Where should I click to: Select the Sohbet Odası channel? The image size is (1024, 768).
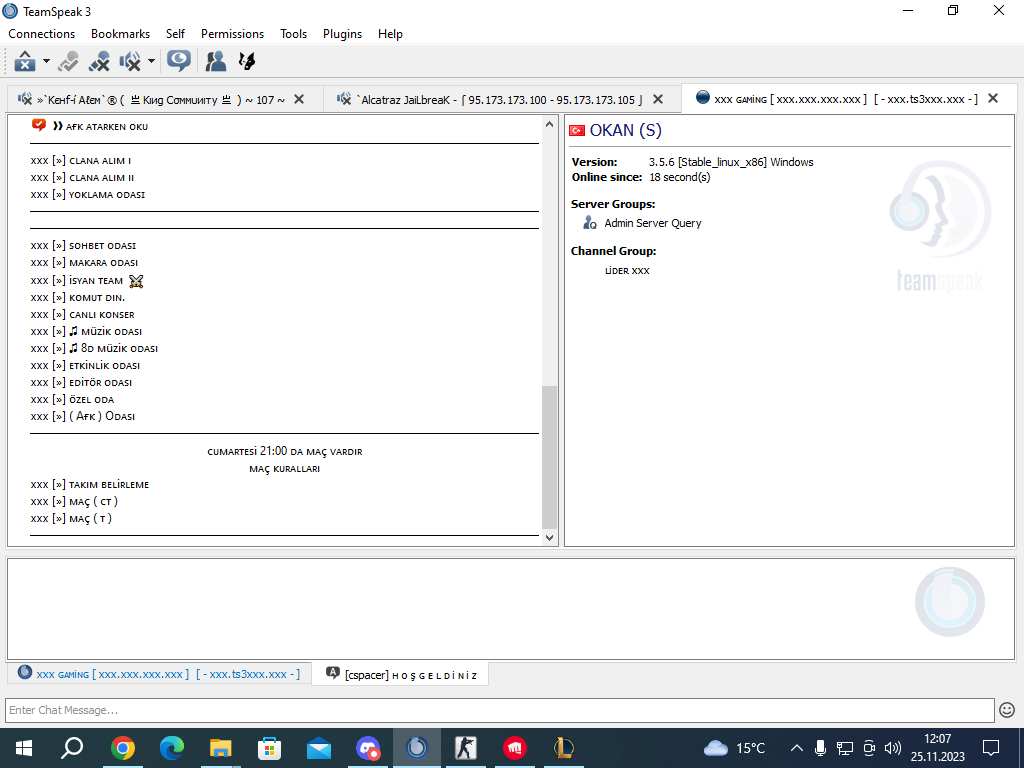click(x=83, y=246)
